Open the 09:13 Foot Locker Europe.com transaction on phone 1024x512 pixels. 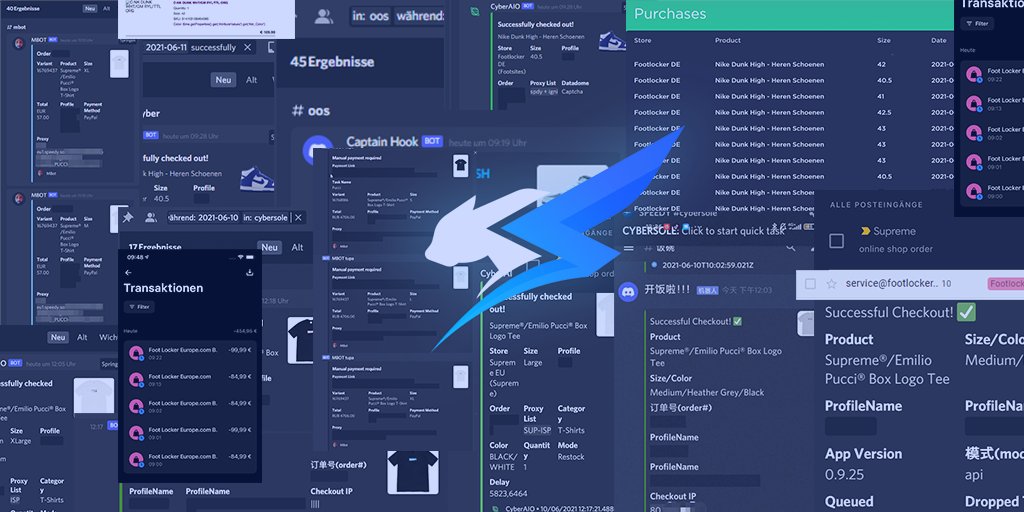click(190, 380)
